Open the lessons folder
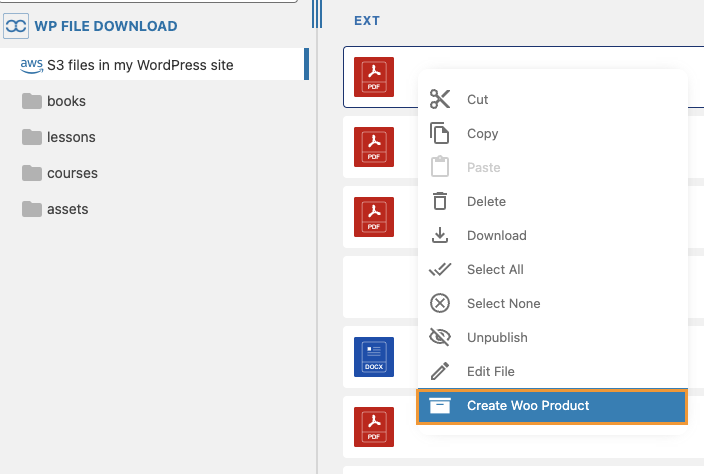This screenshot has width=704, height=474. pyautogui.click(x=70, y=137)
